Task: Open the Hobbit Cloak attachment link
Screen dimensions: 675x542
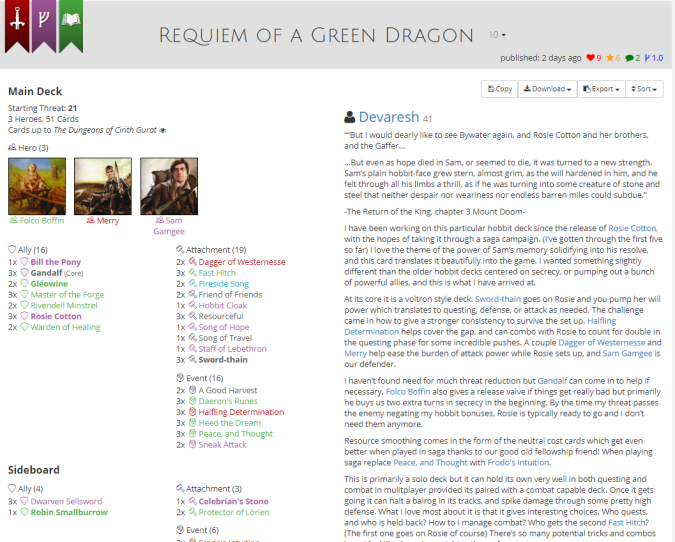Action: click(223, 305)
